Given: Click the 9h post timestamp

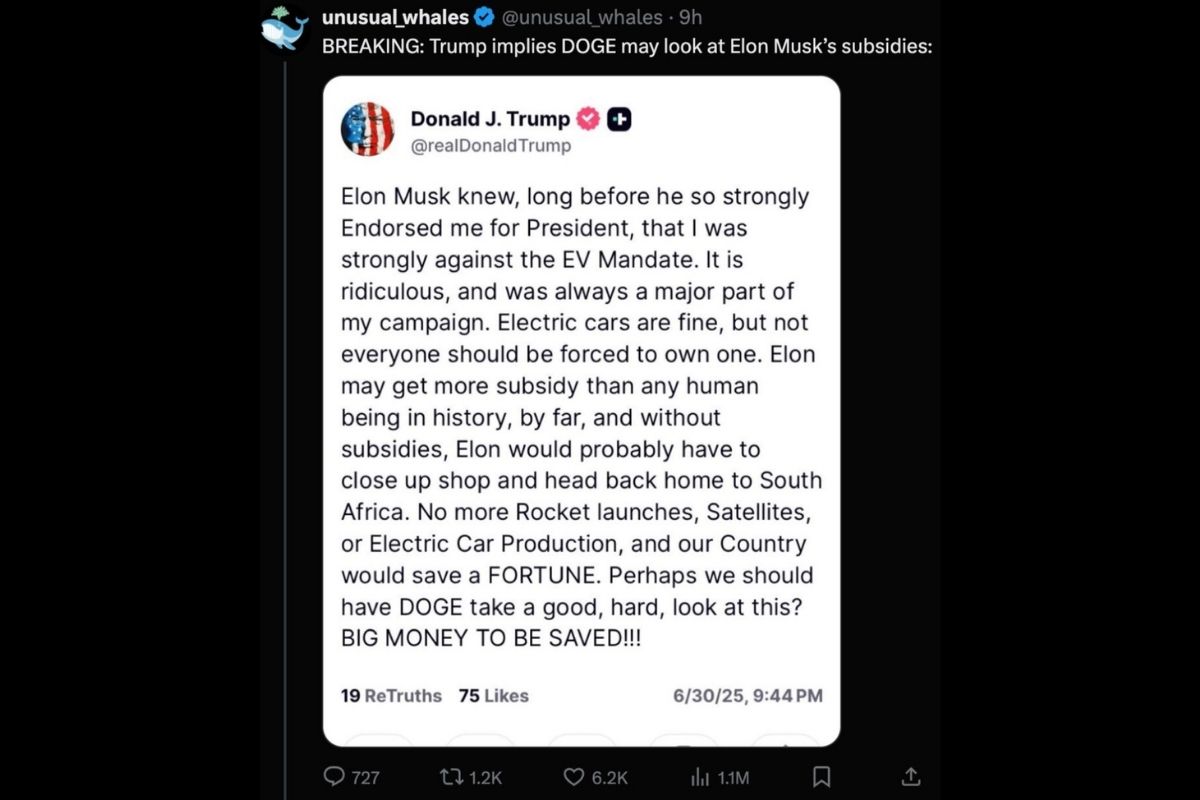Looking at the screenshot, I should [691, 17].
